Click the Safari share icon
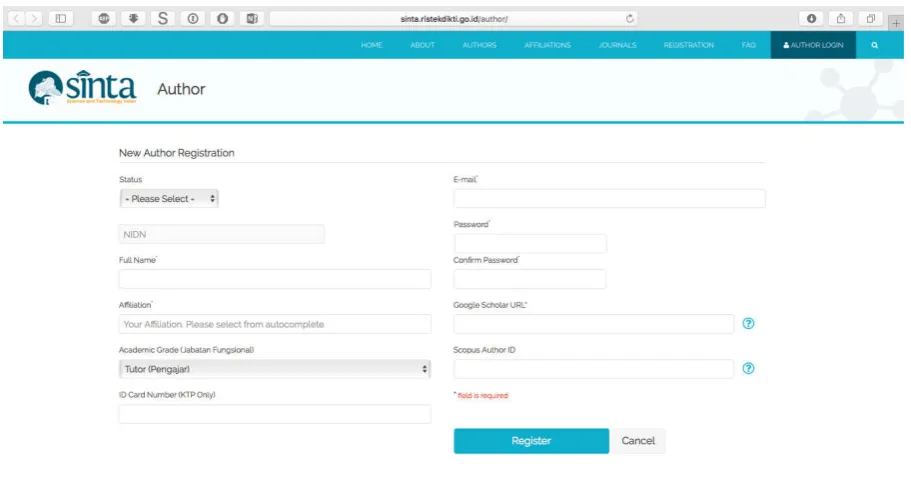 pyautogui.click(x=841, y=19)
